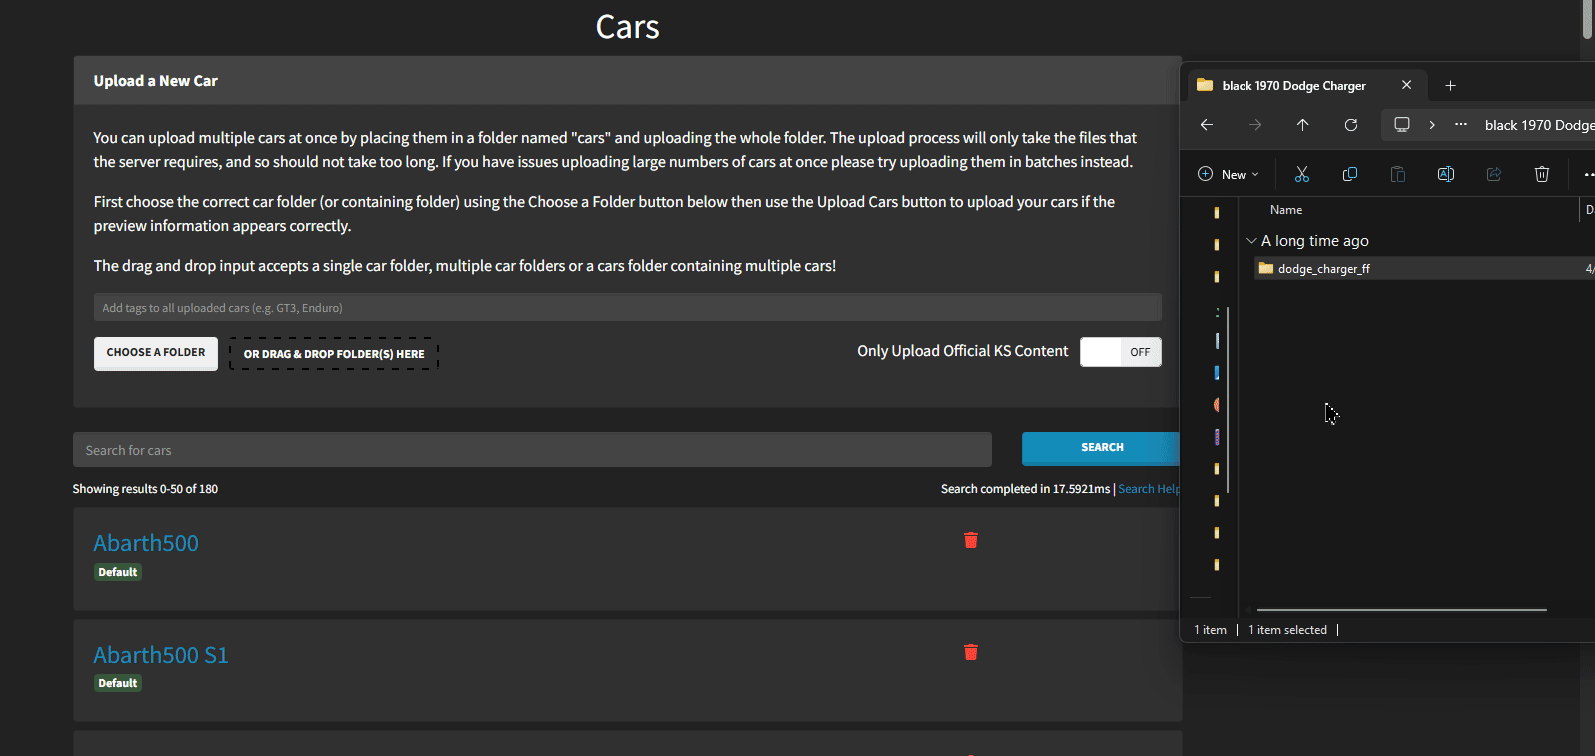
Task: Delete the Abarth500 car with trash icon
Action: point(970,540)
